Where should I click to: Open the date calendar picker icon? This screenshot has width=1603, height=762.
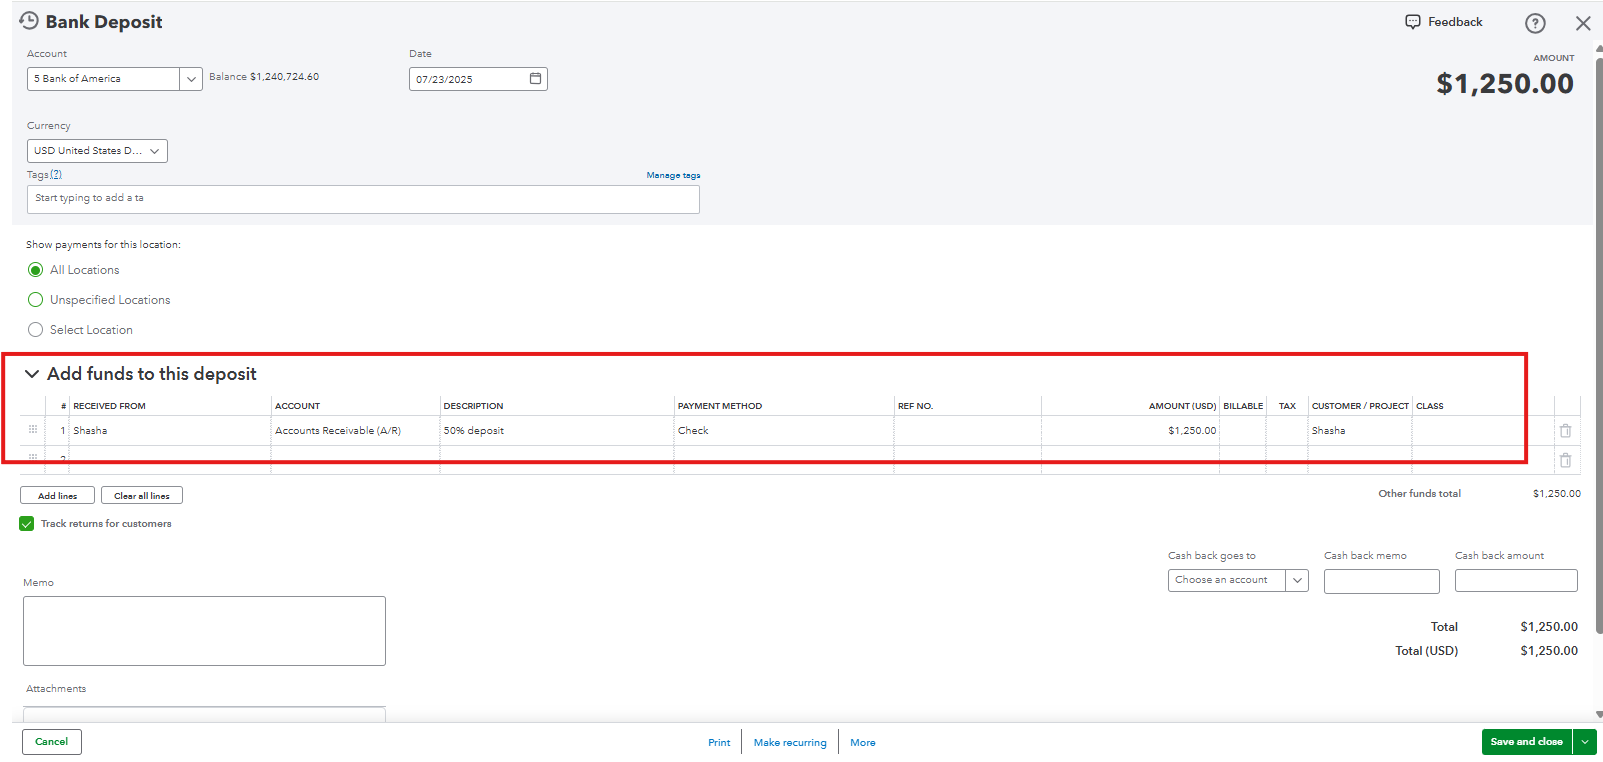535,78
